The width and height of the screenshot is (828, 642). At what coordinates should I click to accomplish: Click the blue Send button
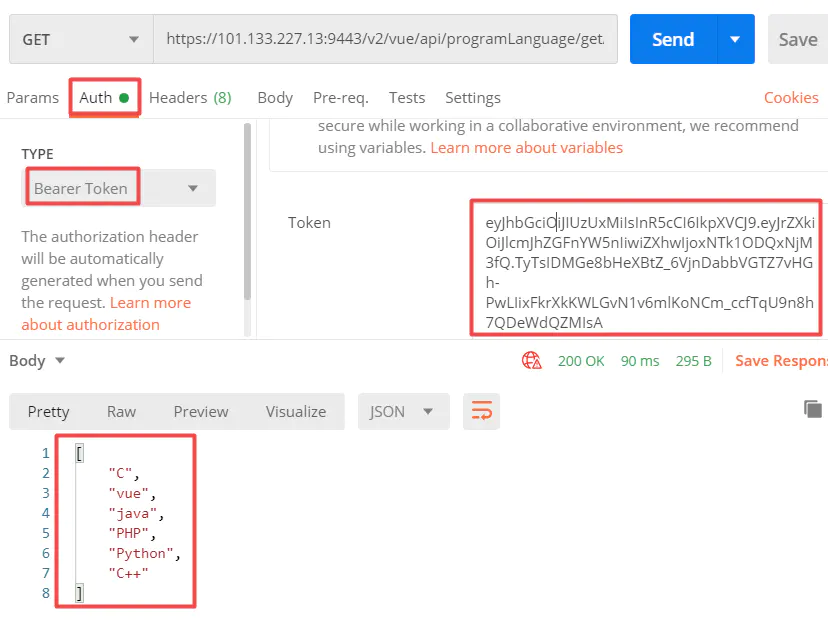coord(673,39)
